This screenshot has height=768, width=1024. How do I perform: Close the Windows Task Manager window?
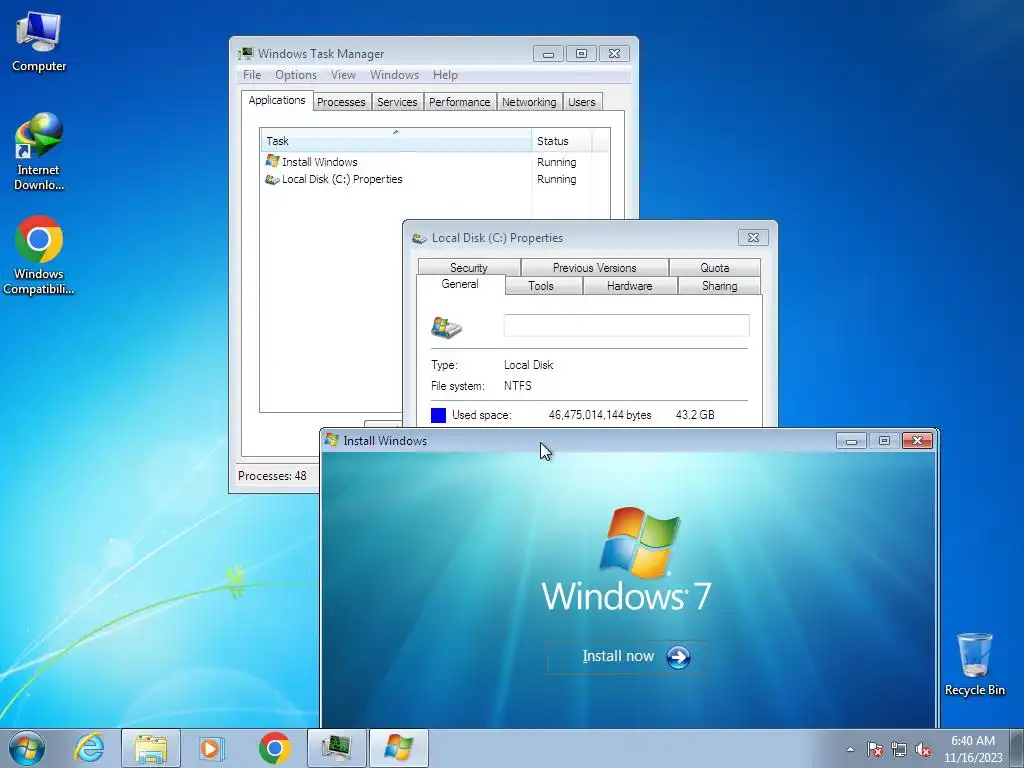(x=615, y=54)
